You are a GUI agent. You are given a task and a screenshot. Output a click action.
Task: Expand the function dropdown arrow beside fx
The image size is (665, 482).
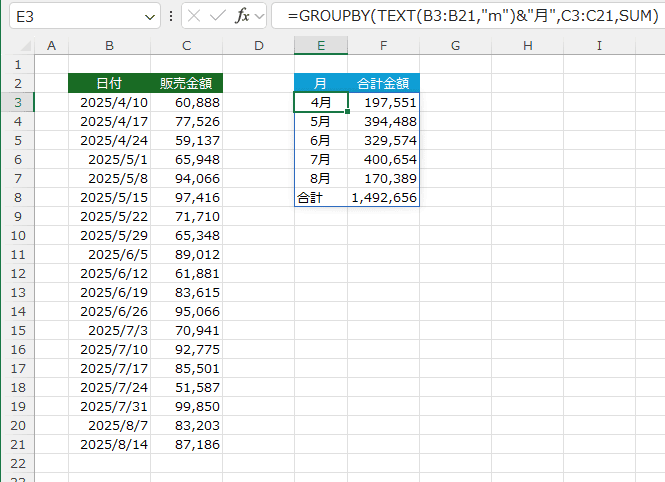pos(260,17)
